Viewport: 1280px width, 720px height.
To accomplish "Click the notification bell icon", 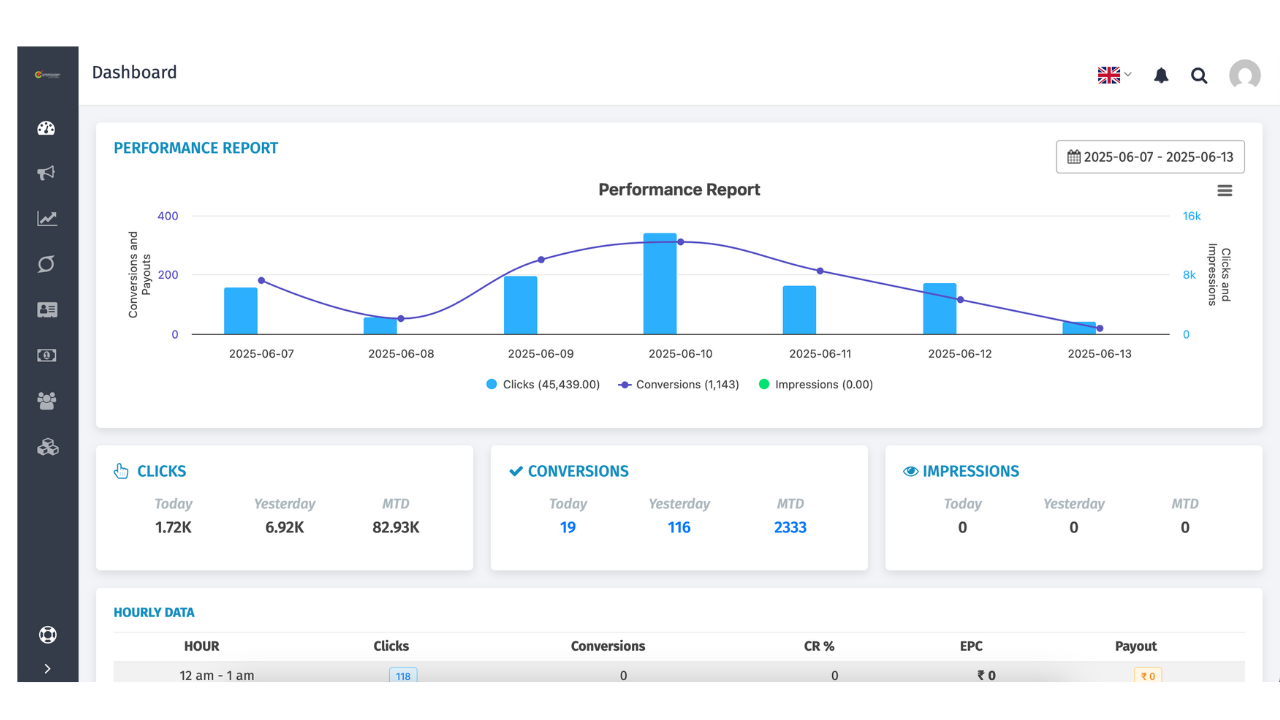I will 1161,76.
